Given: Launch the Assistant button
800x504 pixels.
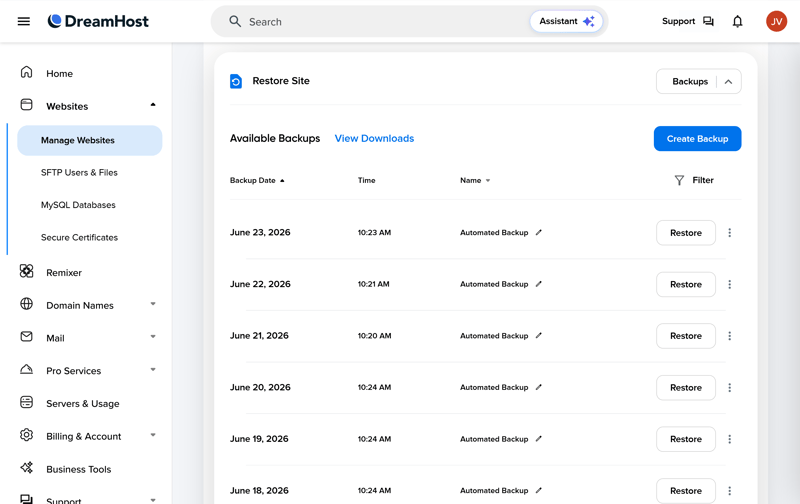Looking at the screenshot, I should point(566,21).
